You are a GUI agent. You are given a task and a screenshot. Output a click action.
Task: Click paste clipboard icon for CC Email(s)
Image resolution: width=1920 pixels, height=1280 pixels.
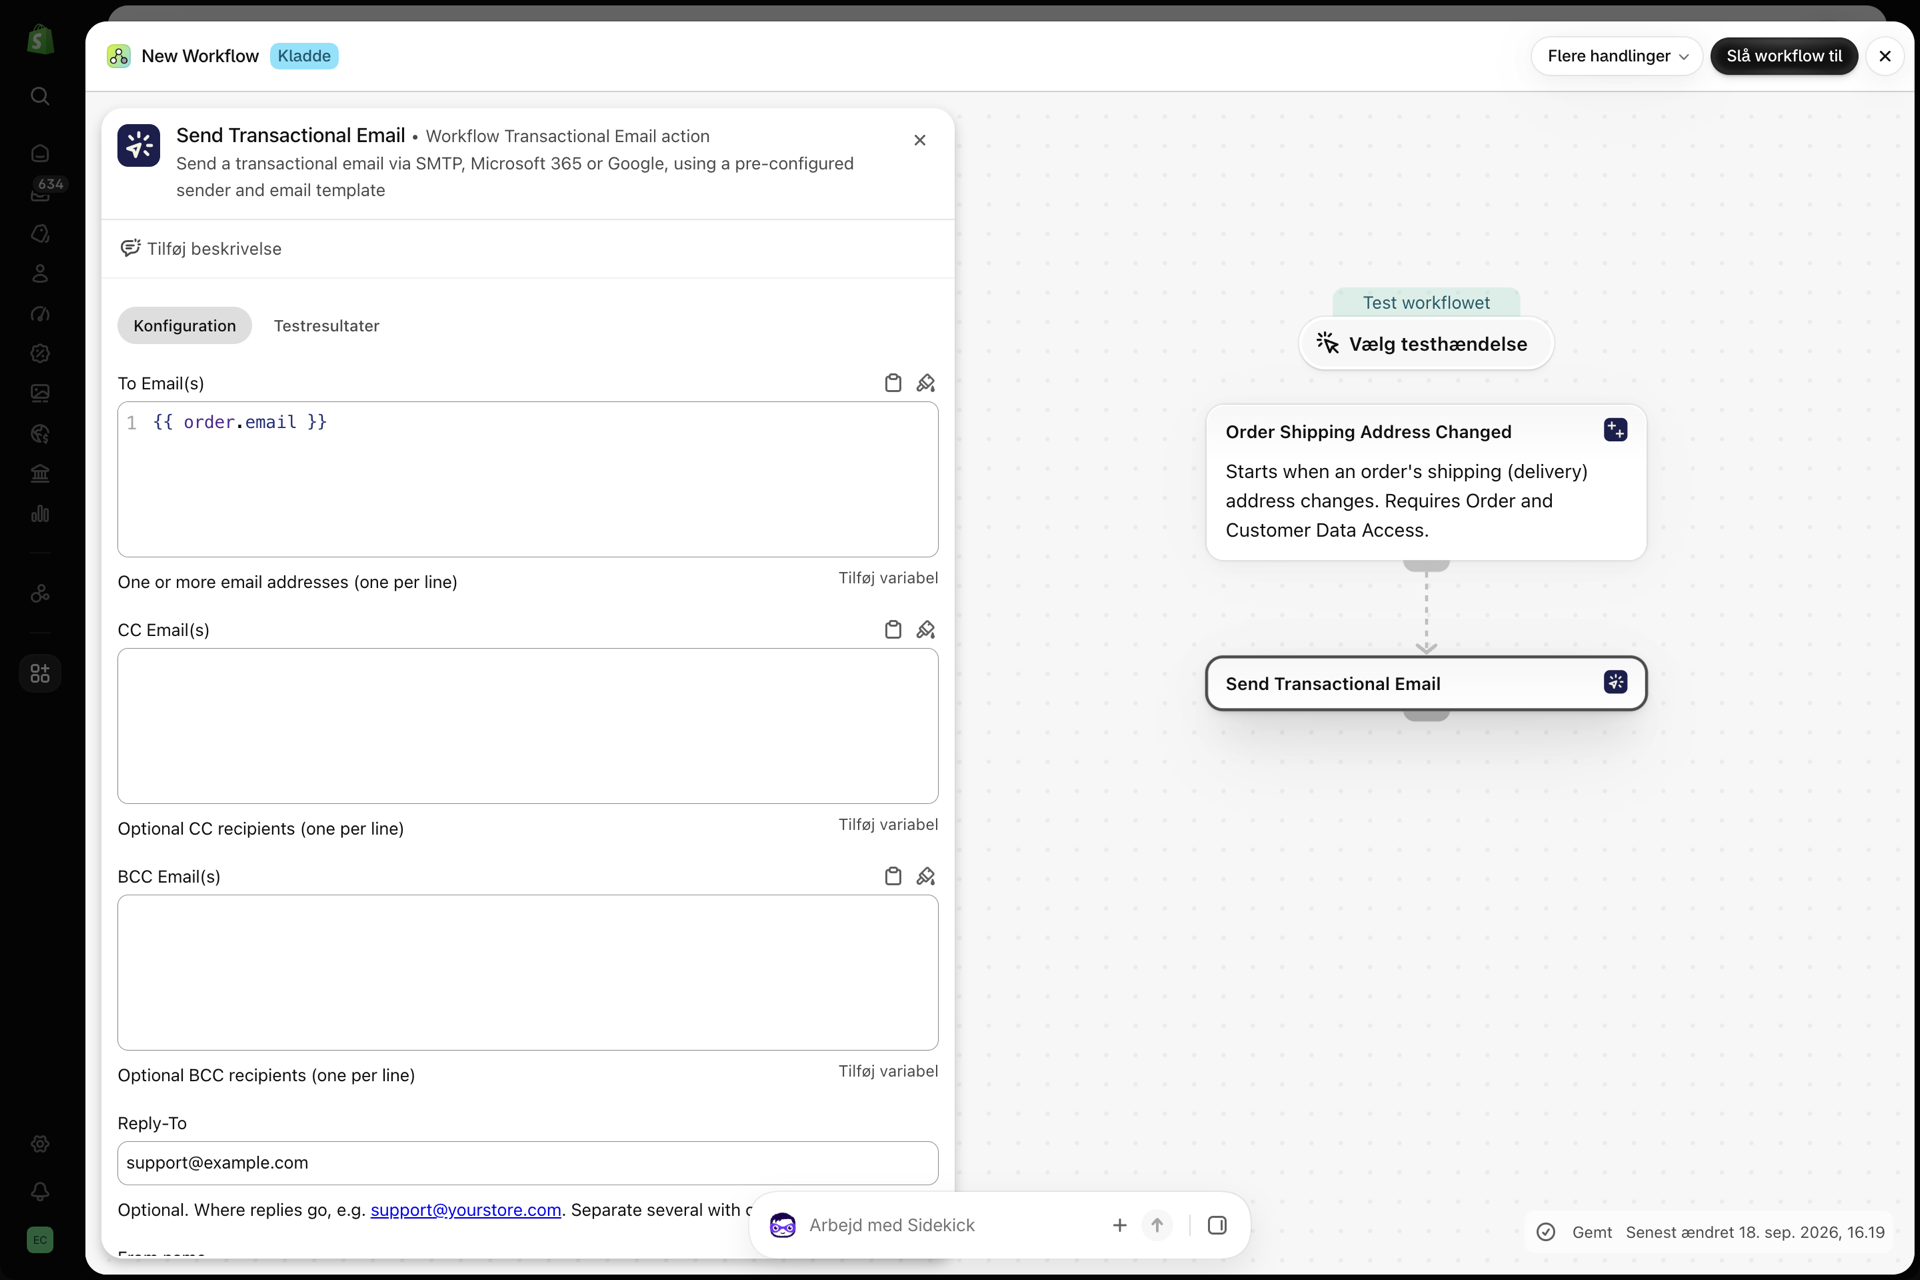point(893,629)
